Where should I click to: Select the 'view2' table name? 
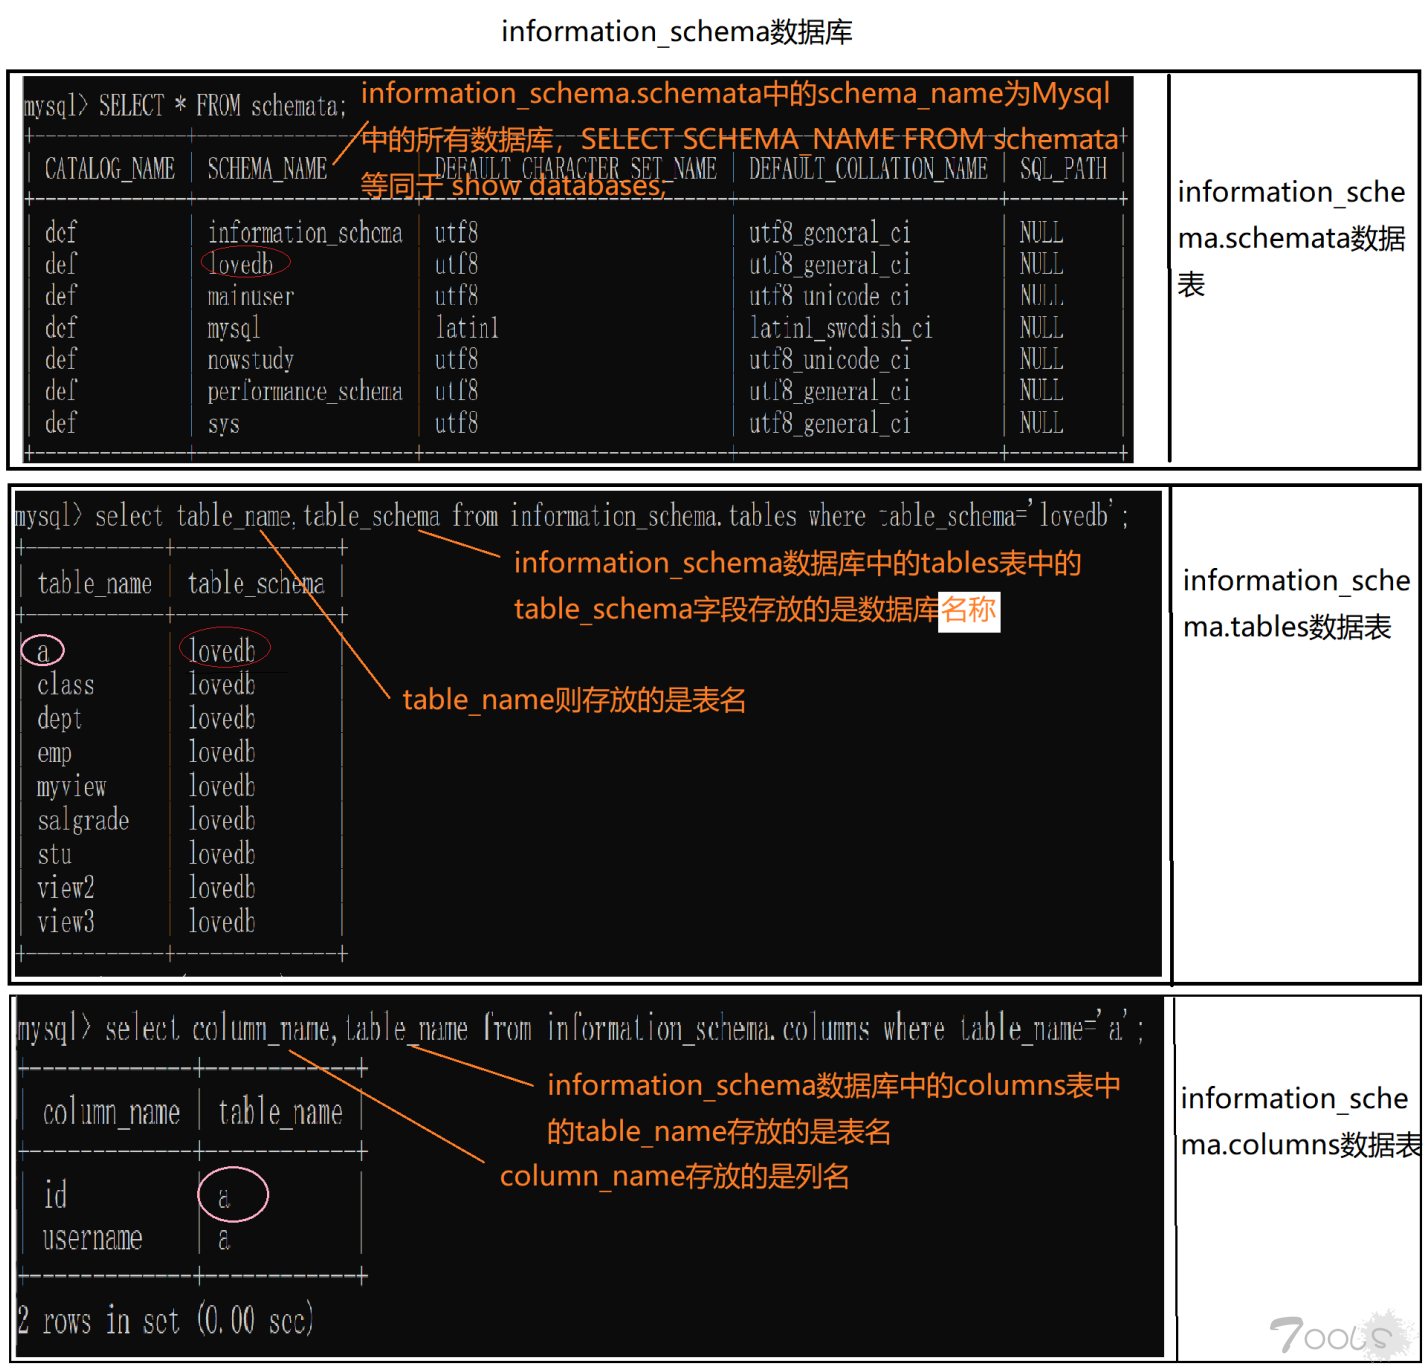point(65,888)
